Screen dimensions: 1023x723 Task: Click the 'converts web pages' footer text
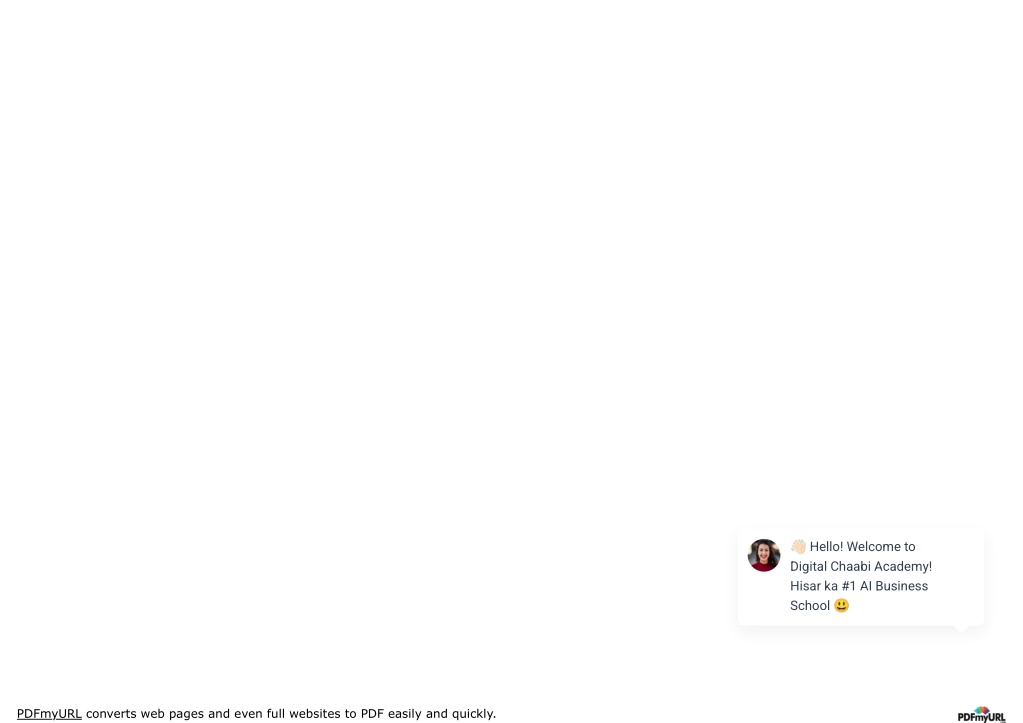(x=145, y=713)
